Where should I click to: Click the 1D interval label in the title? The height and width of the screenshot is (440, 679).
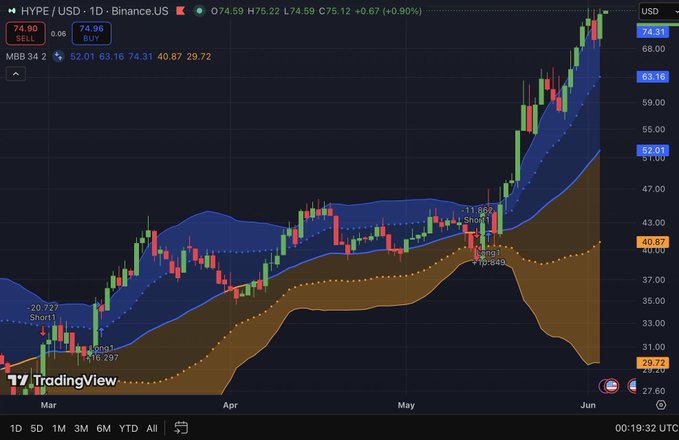point(96,11)
